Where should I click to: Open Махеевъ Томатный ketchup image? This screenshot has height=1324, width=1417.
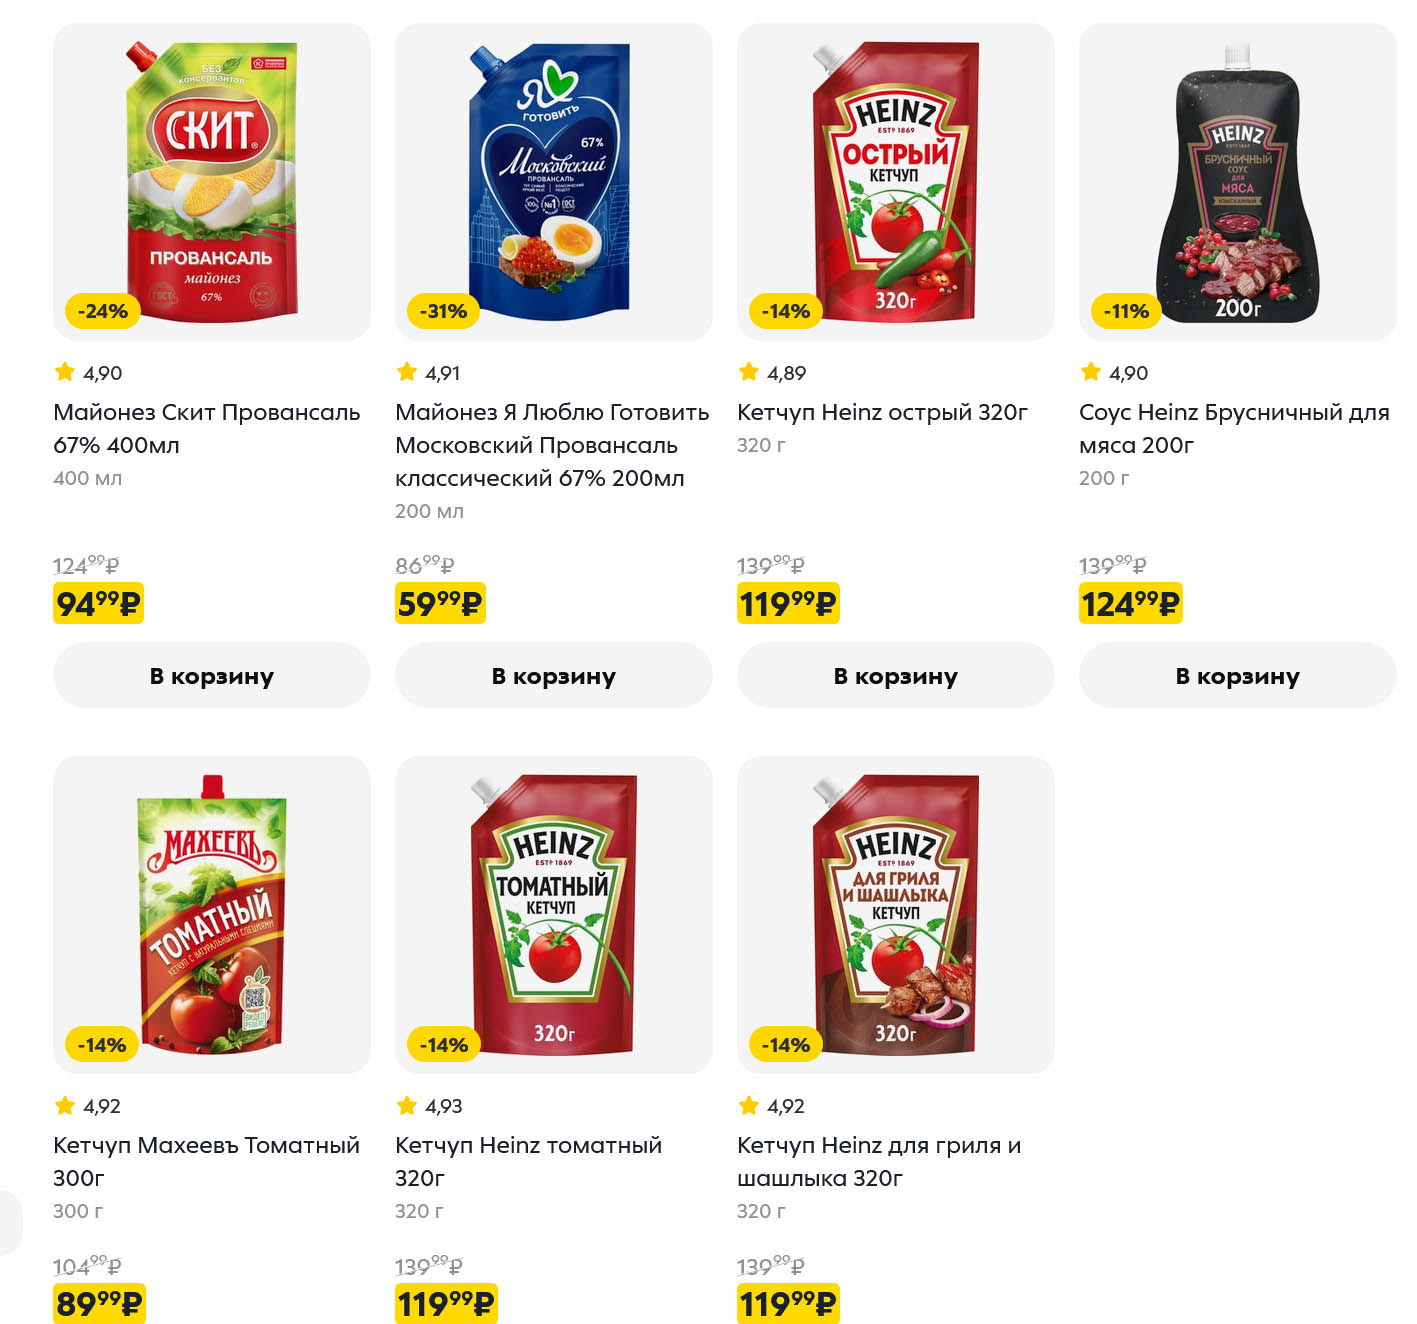tap(211, 914)
